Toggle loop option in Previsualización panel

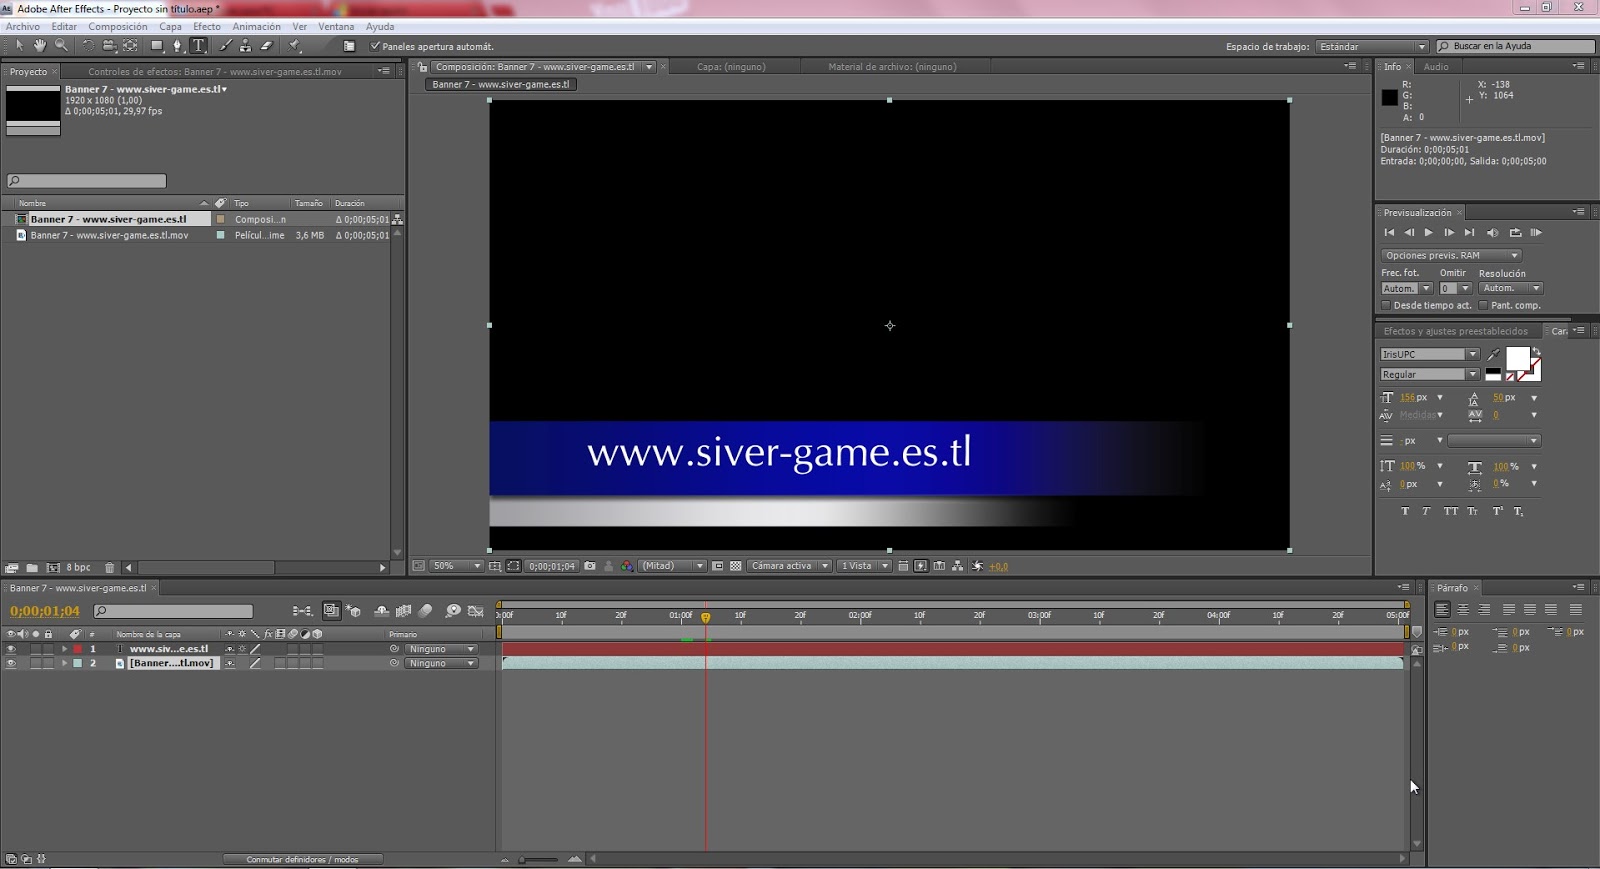tap(1515, 233)
